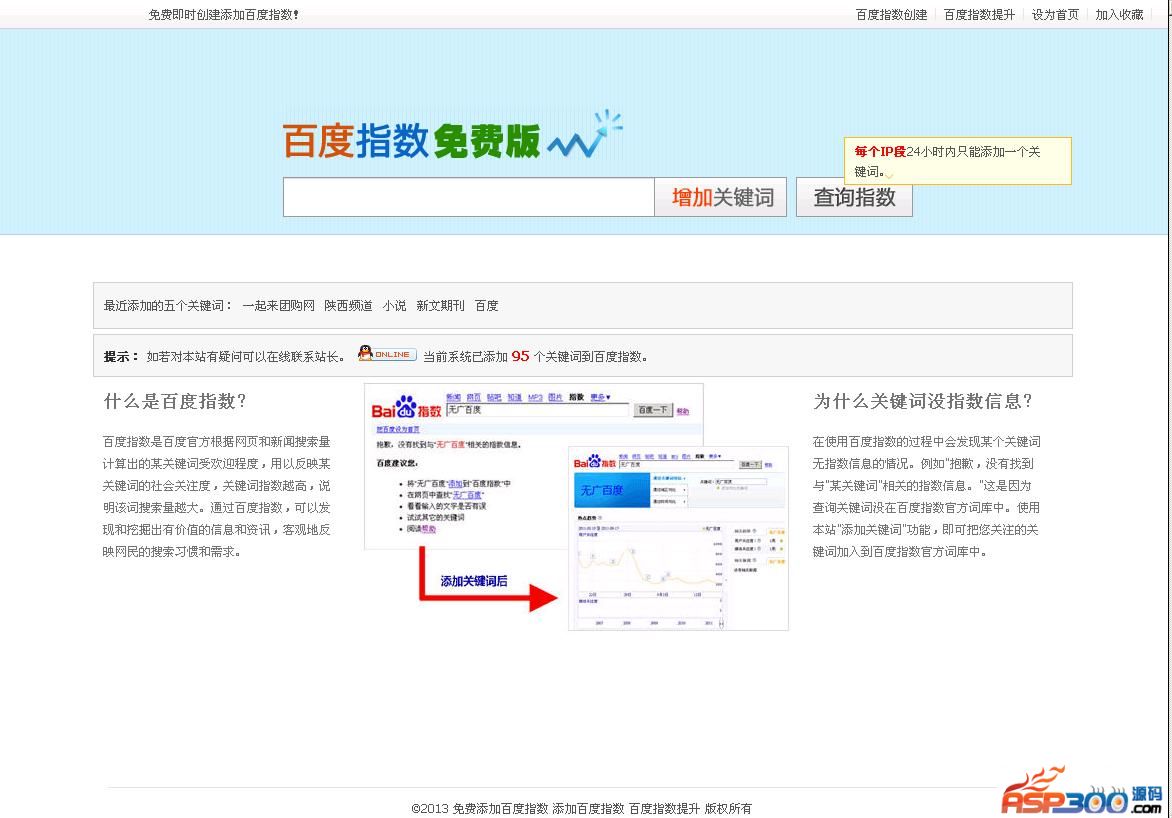Screen dimensions: 1172x818
Task: Open recent keyword 百度
Action: point(487,306)
